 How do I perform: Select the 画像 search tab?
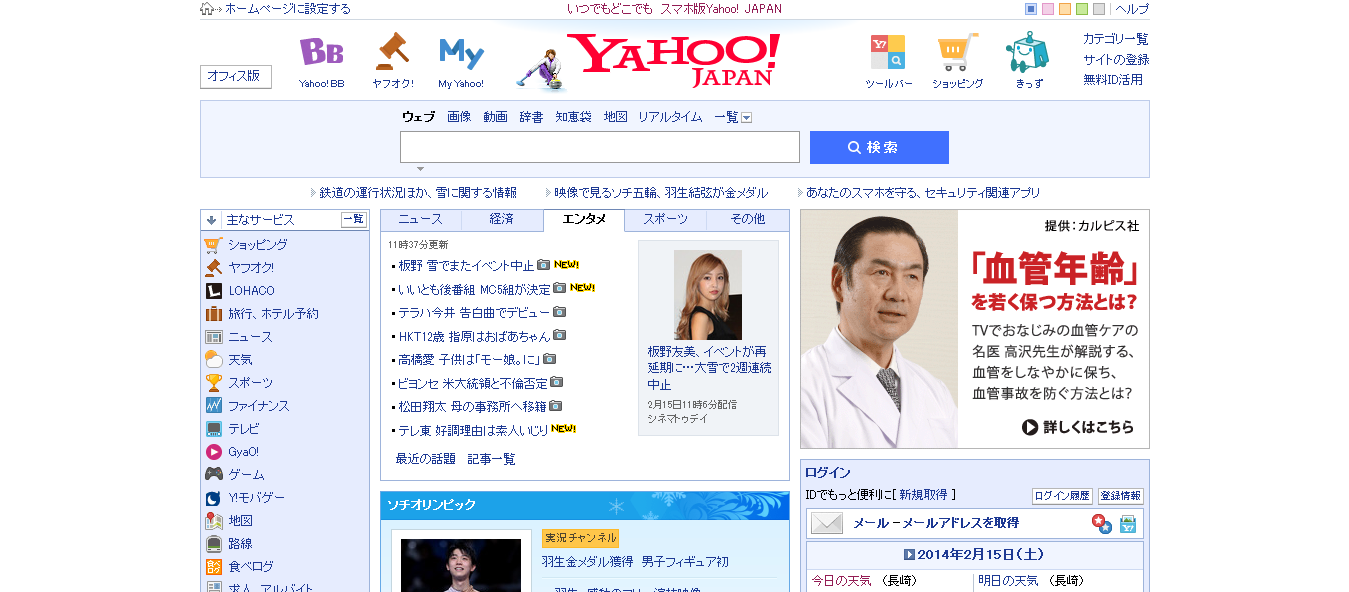[459, 117]
